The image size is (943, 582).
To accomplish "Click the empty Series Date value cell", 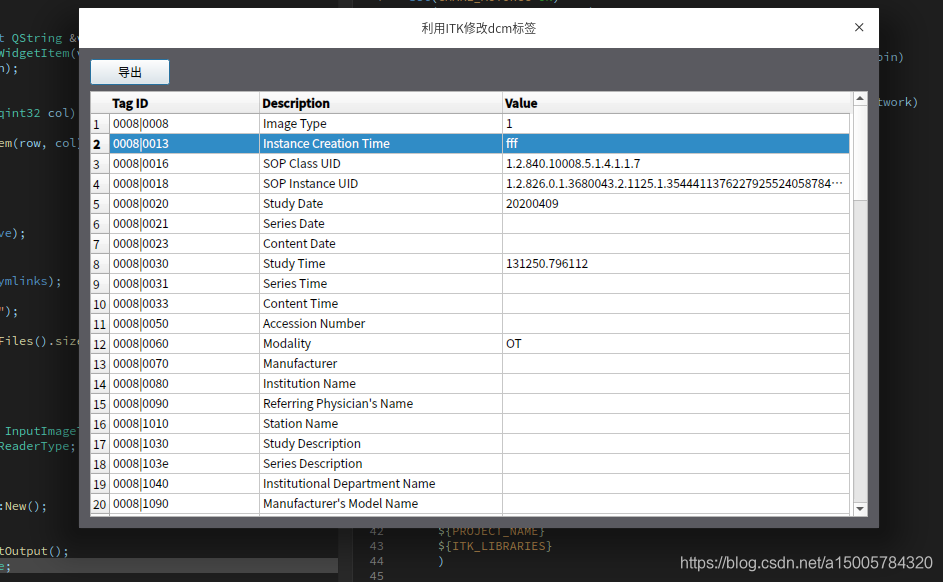I will 676,224.
